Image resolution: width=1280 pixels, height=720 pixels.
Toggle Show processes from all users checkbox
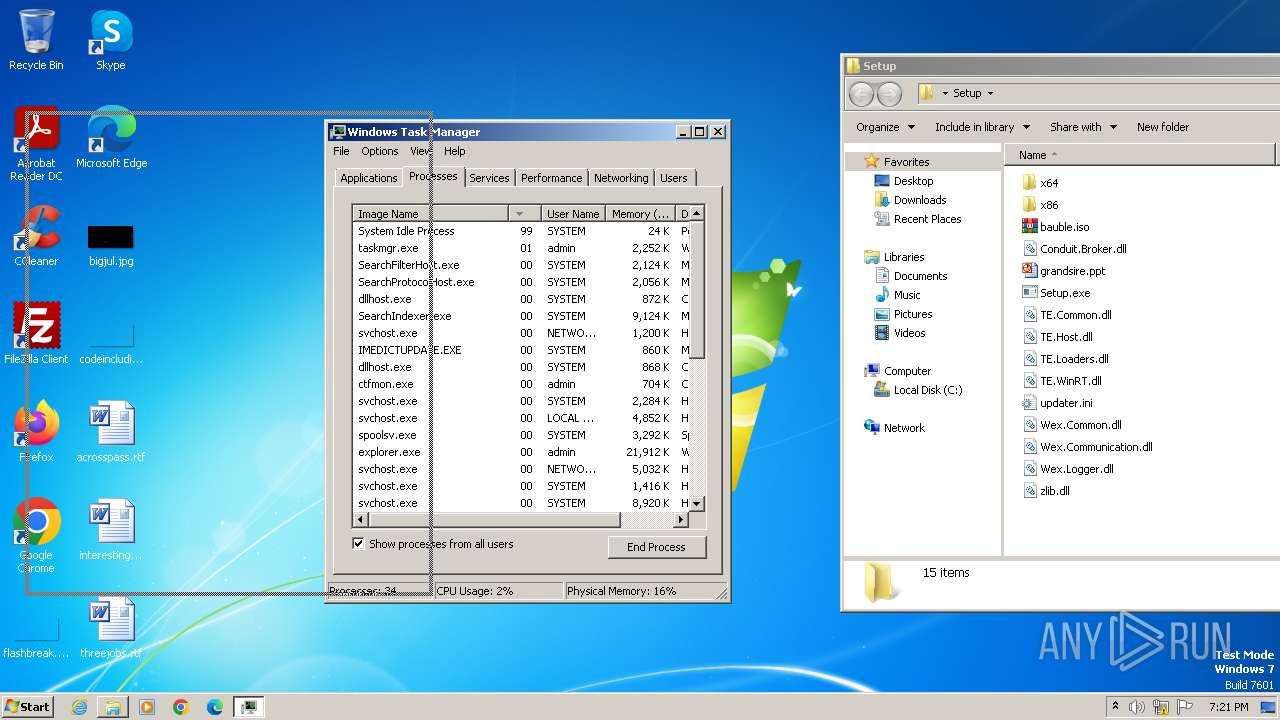point(358,544)
